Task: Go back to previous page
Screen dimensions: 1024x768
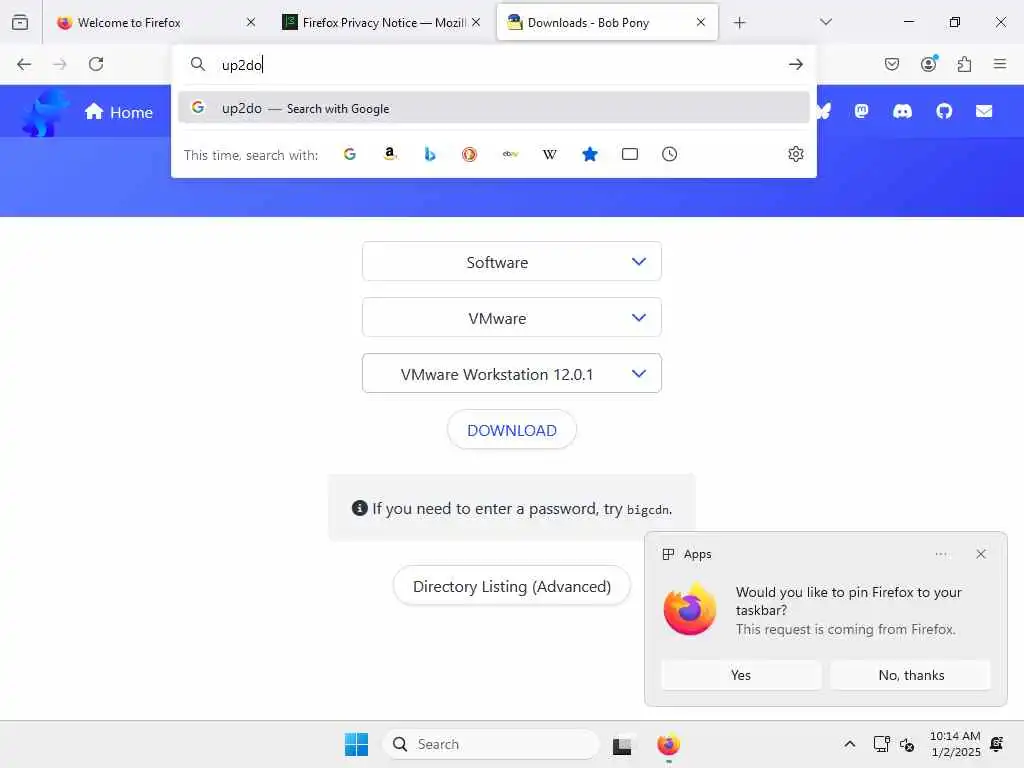Action: click(x=24, y=64)
